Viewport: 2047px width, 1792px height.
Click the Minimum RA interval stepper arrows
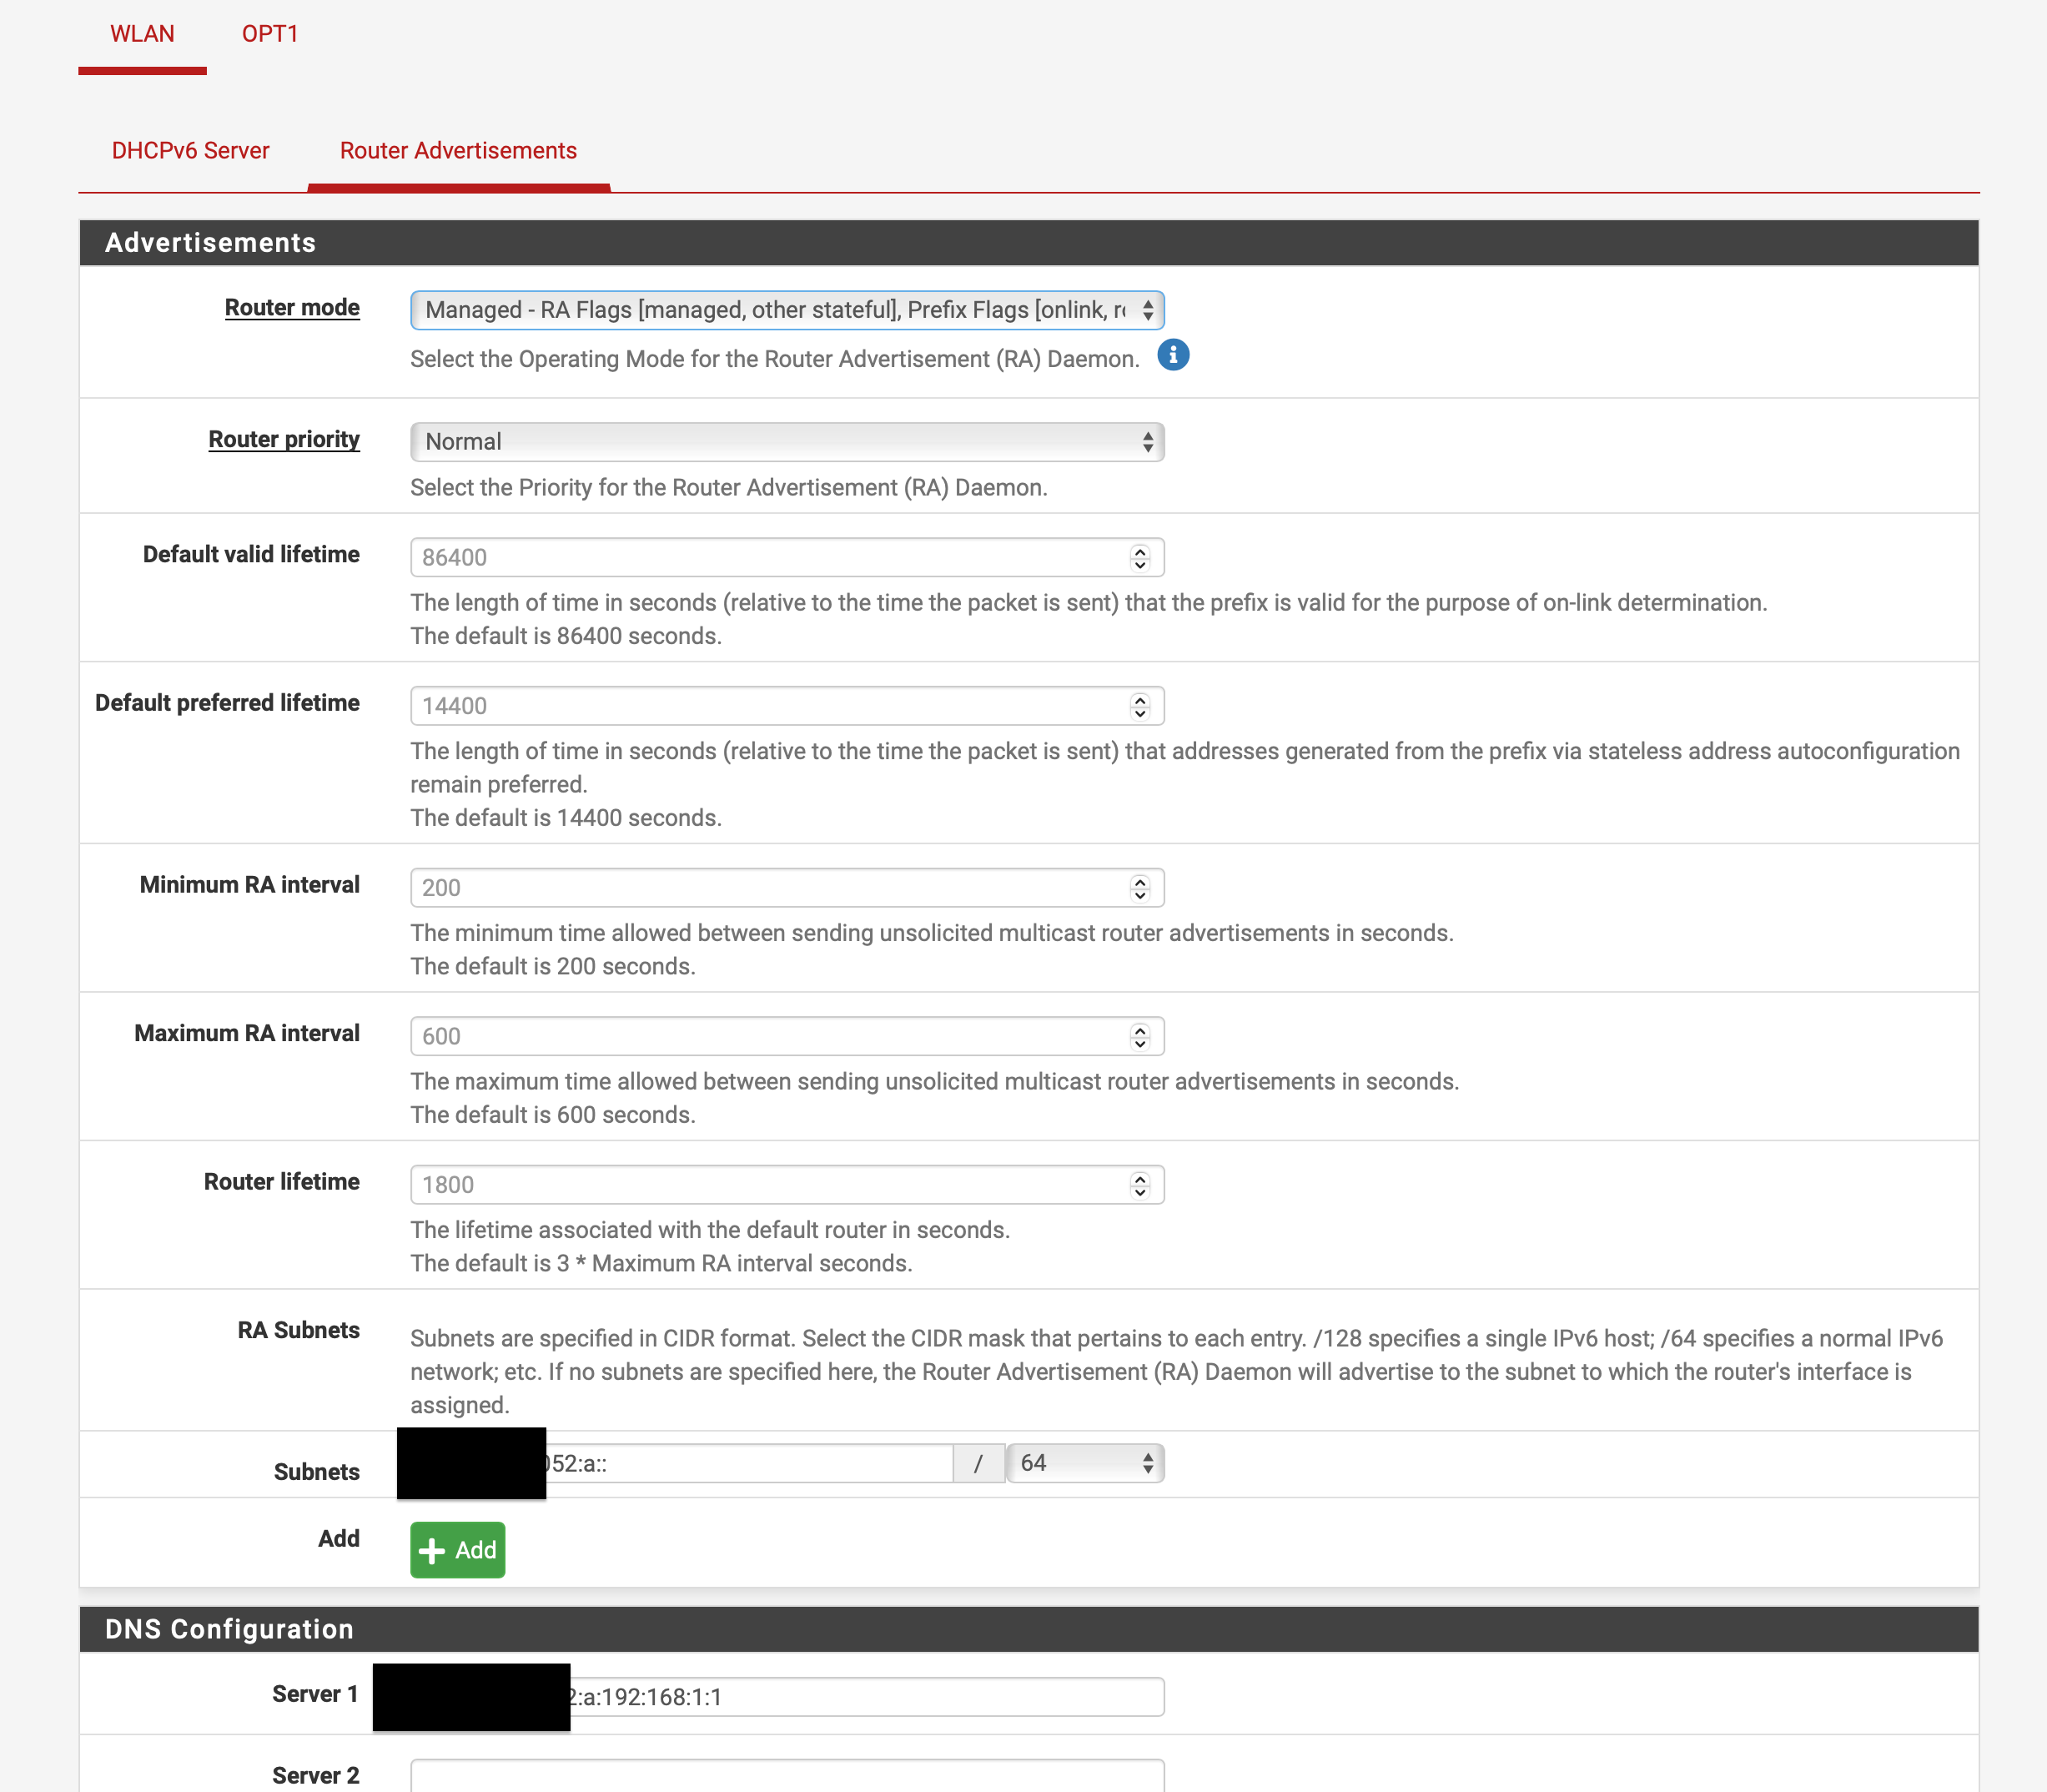(1140, 888)
